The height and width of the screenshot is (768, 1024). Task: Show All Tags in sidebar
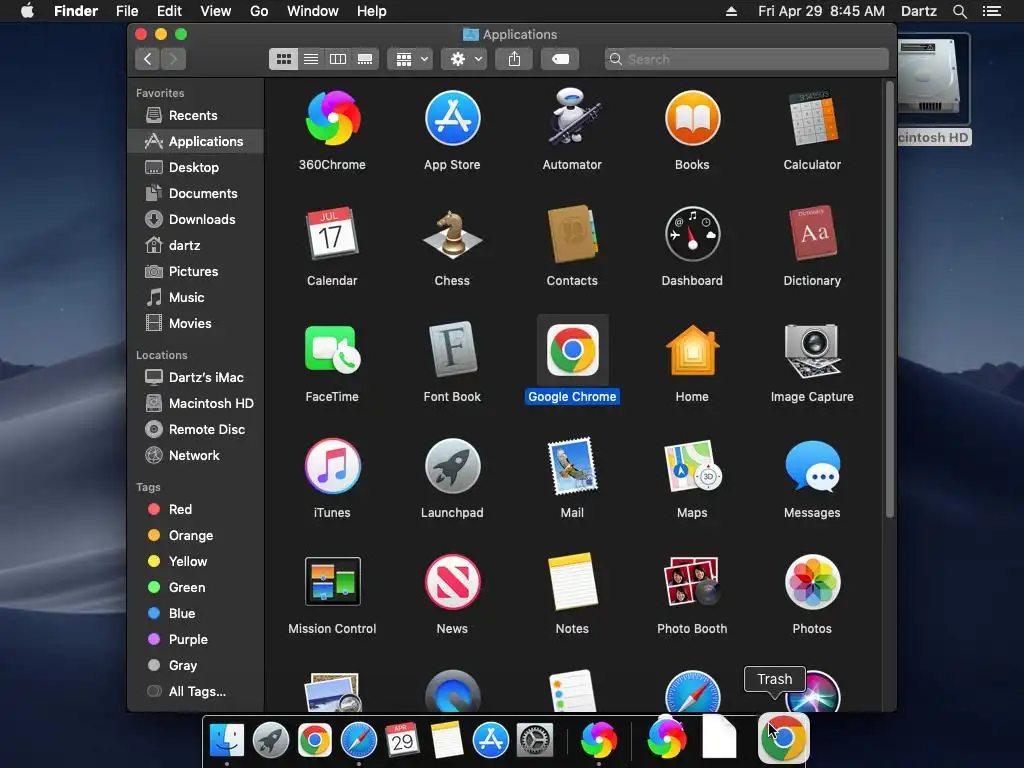[x=195, y=692]
